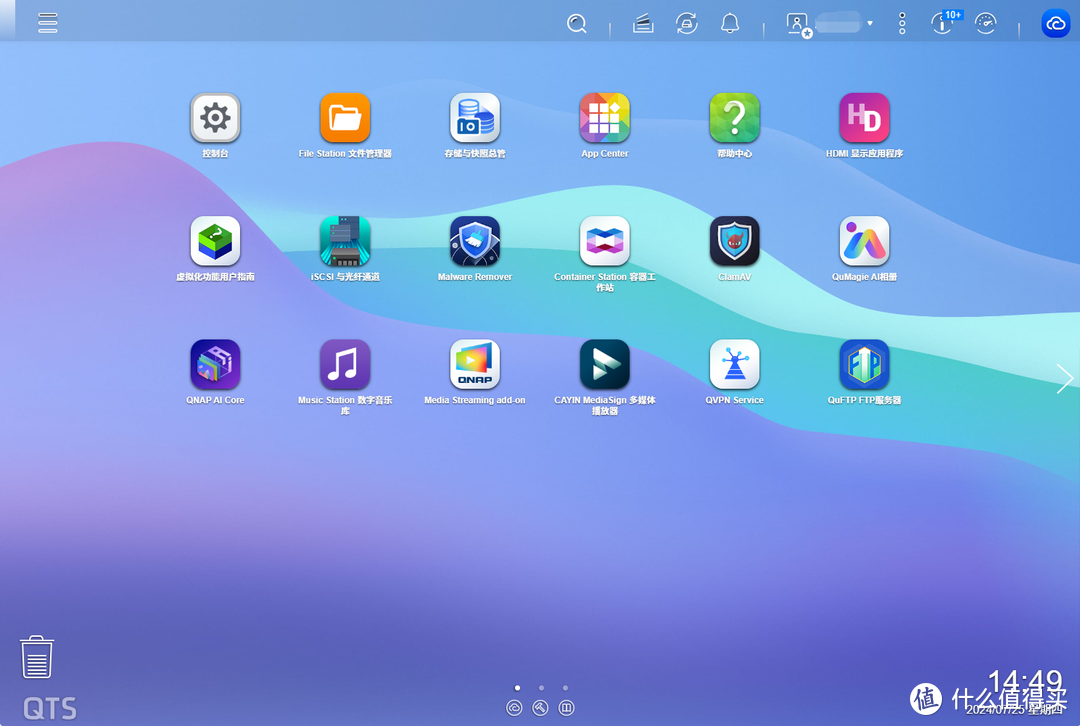
Task: Select the first desktop page dot
Action: [517, 687]
